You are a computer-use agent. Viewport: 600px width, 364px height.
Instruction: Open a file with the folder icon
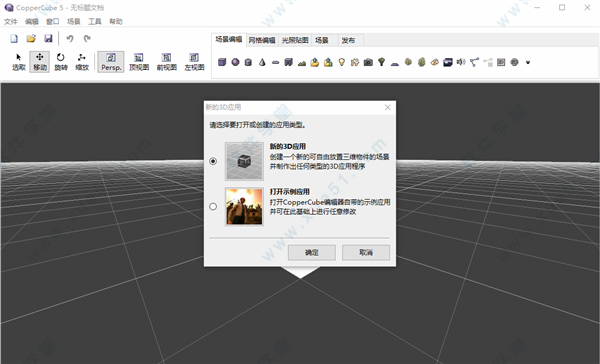[31, 38]
